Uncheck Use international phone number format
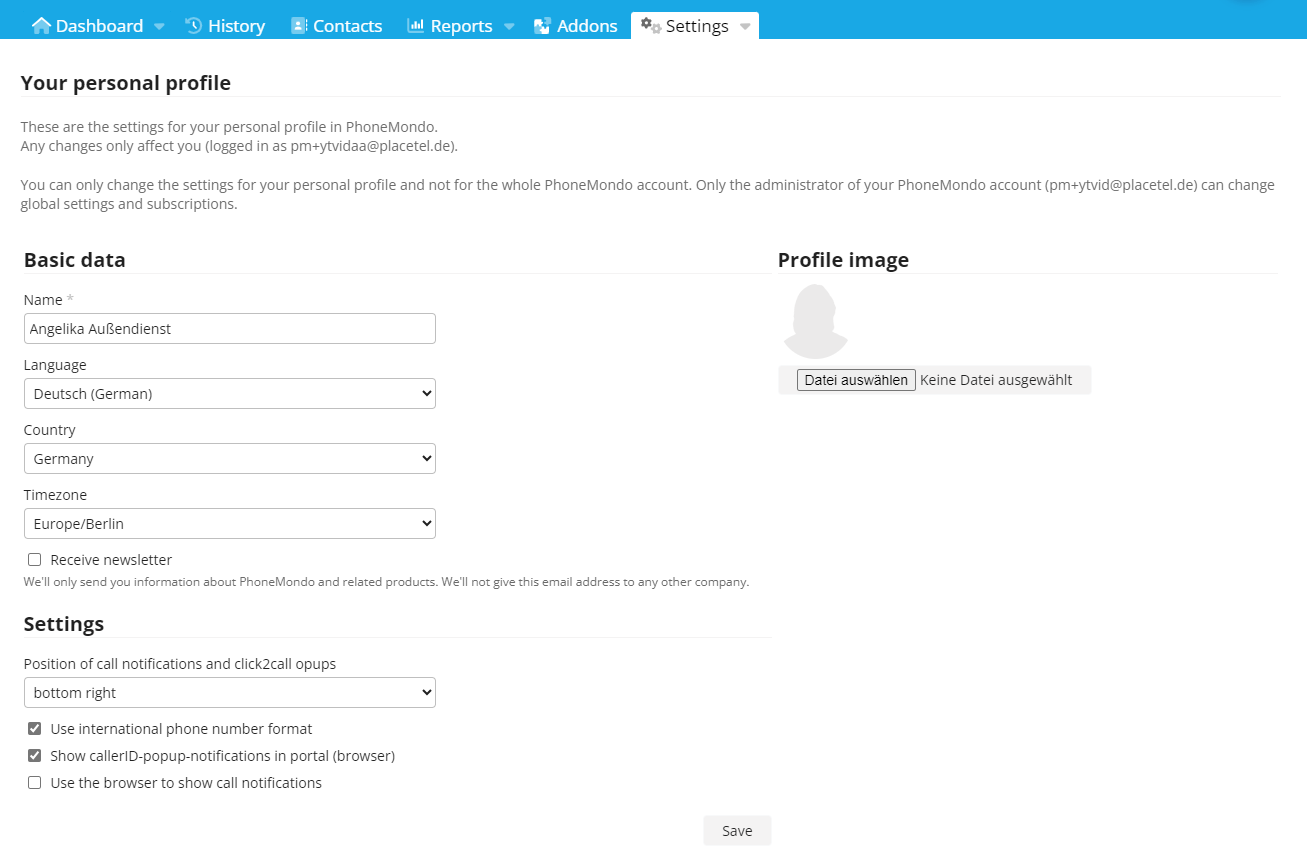The image size is (1307, 856). click(35, 729)
